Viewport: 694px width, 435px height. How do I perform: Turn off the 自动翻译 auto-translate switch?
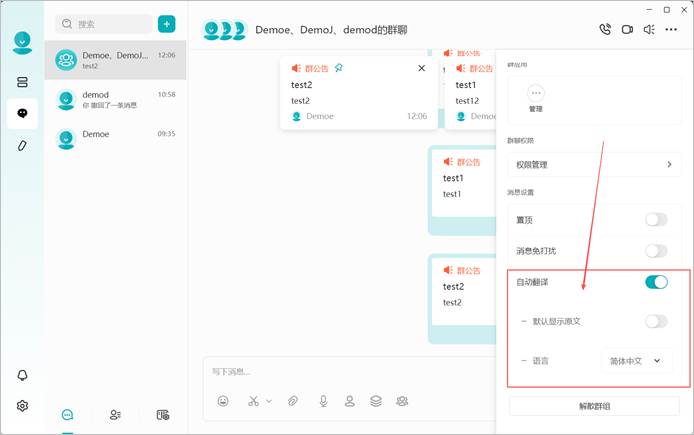coord(656,282)
